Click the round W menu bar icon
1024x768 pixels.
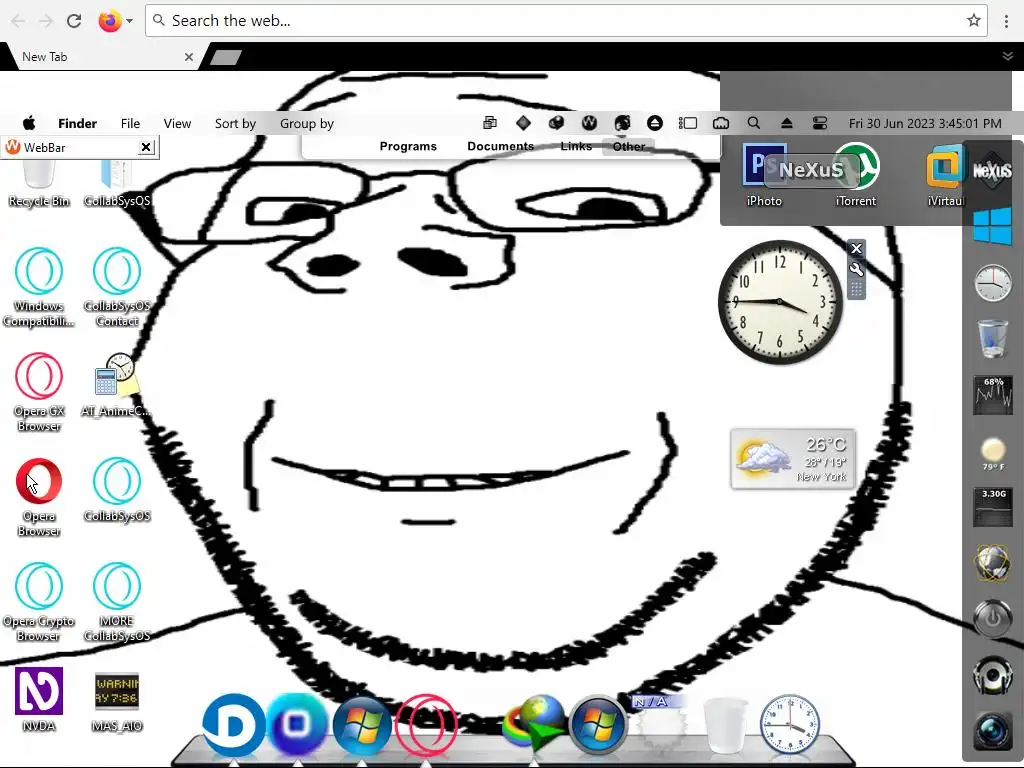589,123
